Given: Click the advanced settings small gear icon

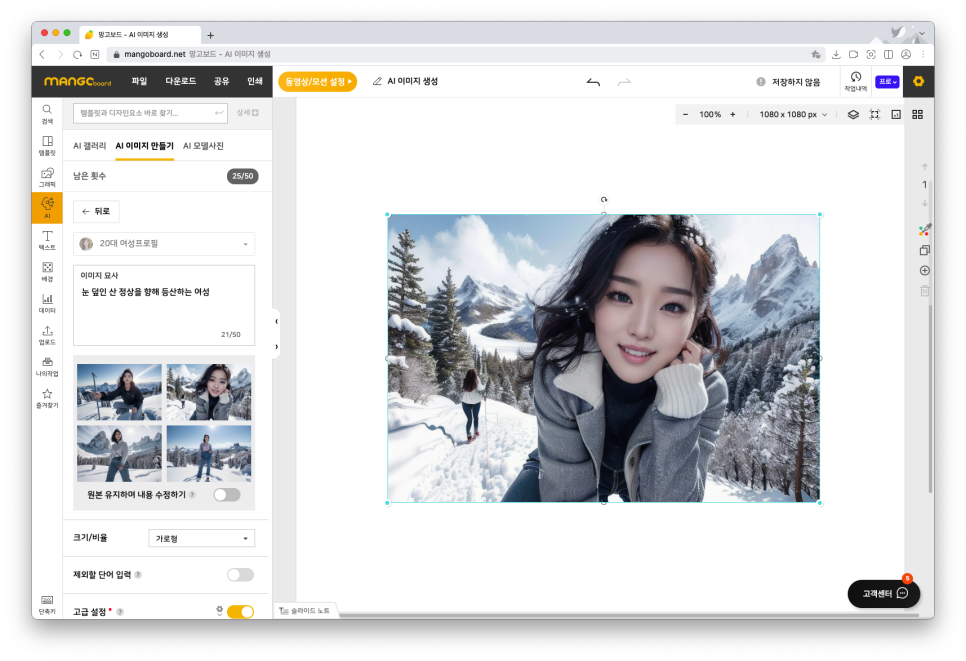Looking at the screenshot, I should (219, 610).
